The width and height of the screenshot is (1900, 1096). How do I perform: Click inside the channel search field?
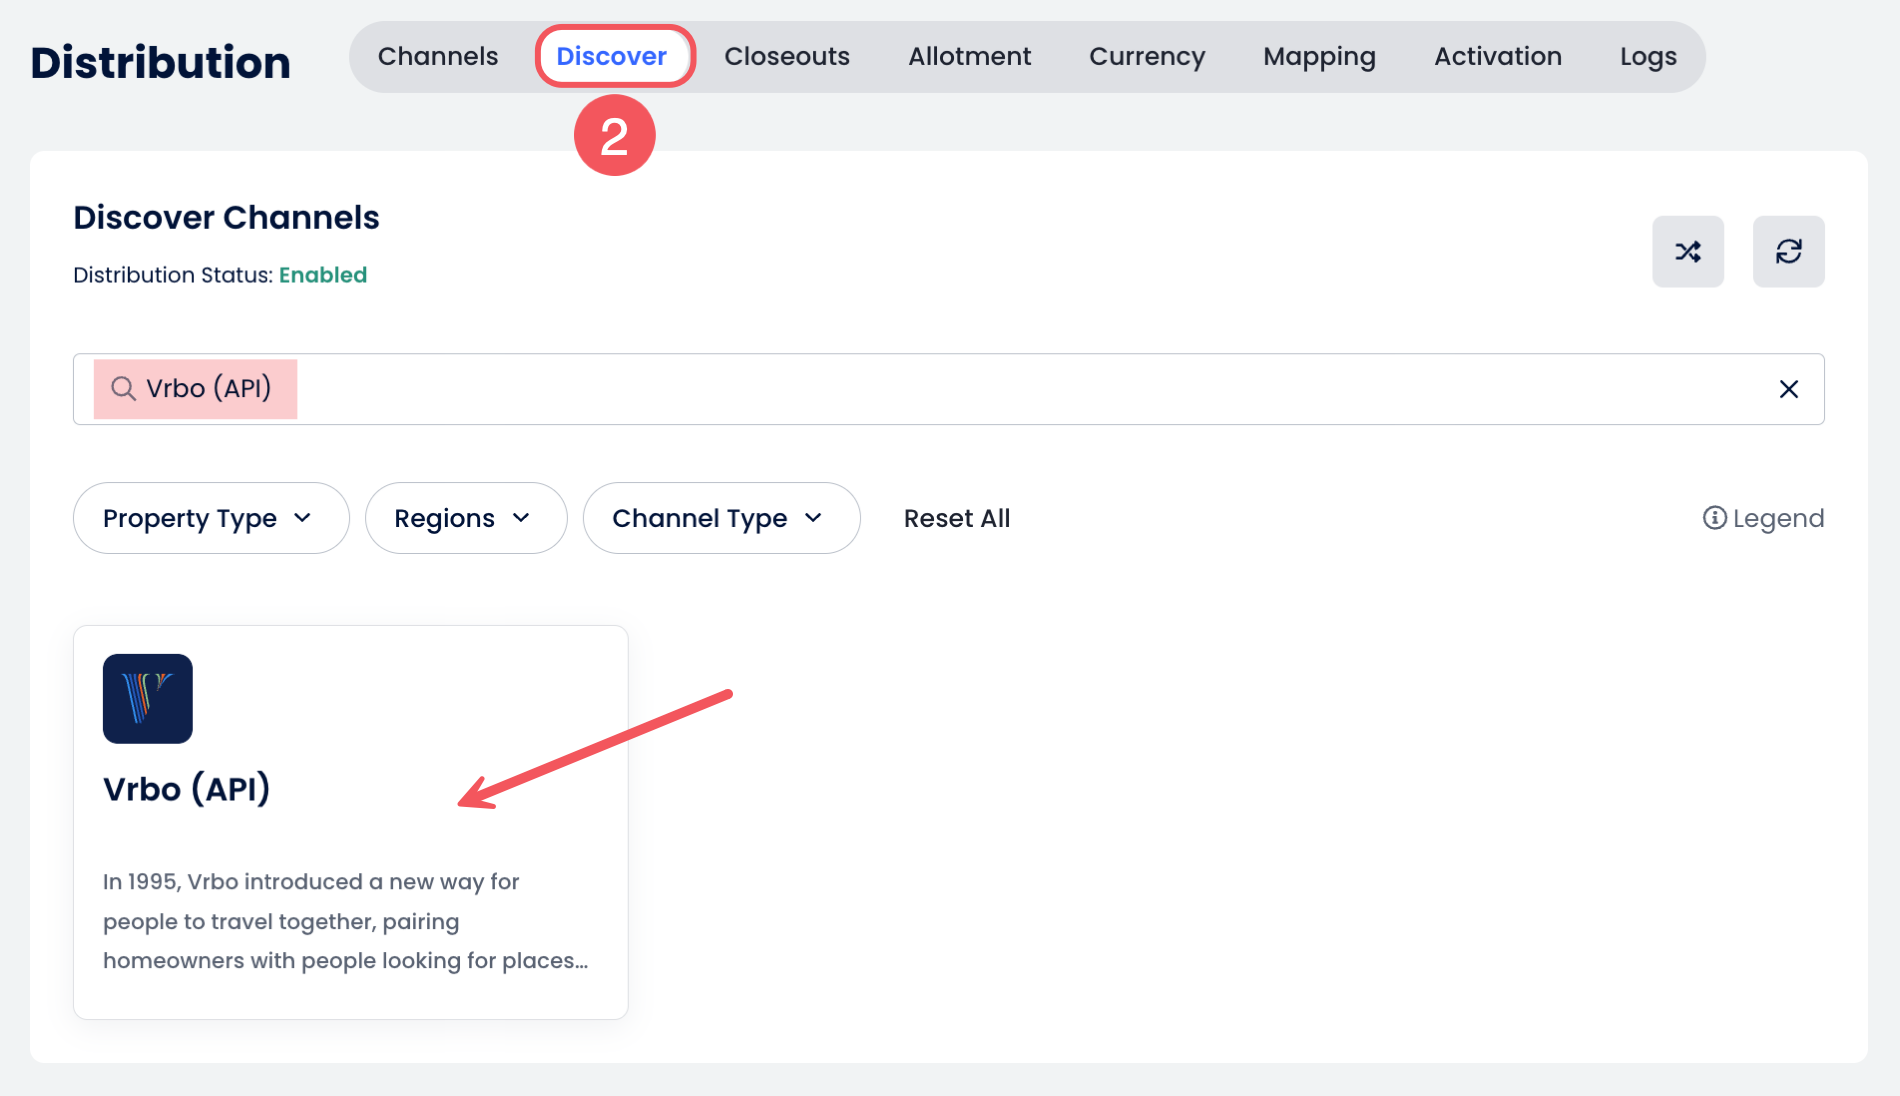pos(1000,389)
